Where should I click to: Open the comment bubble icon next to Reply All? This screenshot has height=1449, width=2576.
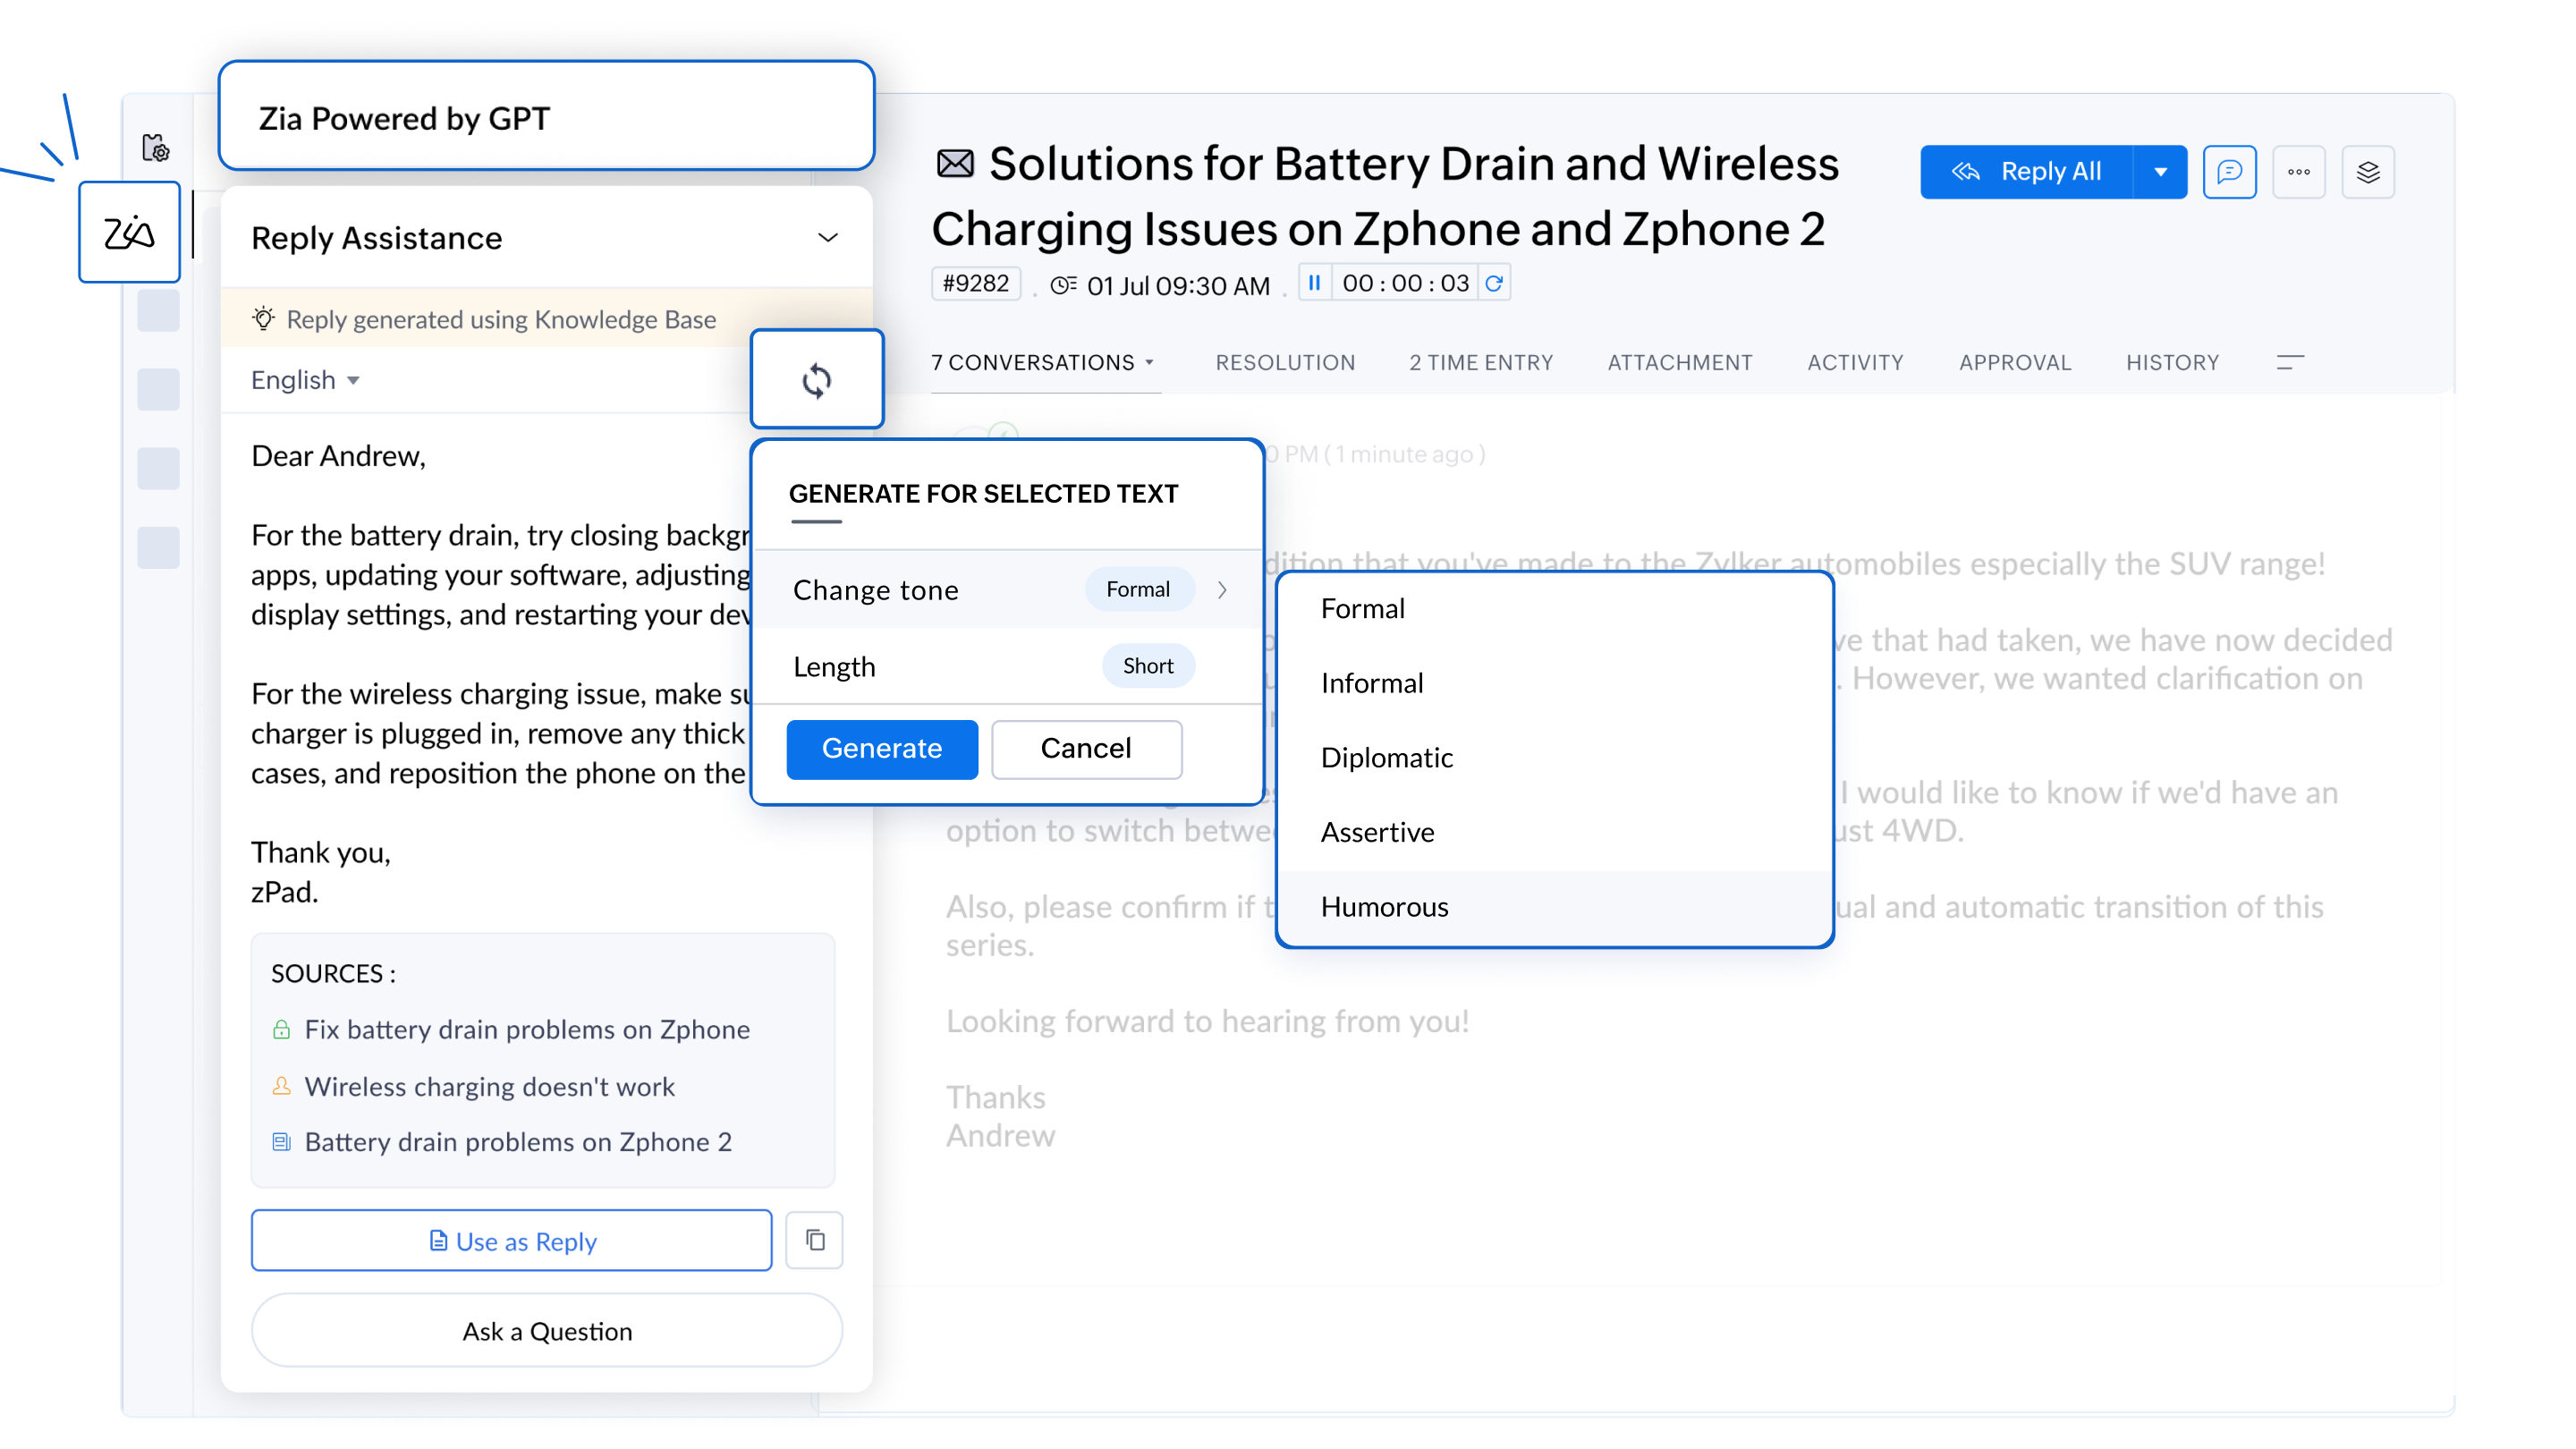click(2228, 172)
